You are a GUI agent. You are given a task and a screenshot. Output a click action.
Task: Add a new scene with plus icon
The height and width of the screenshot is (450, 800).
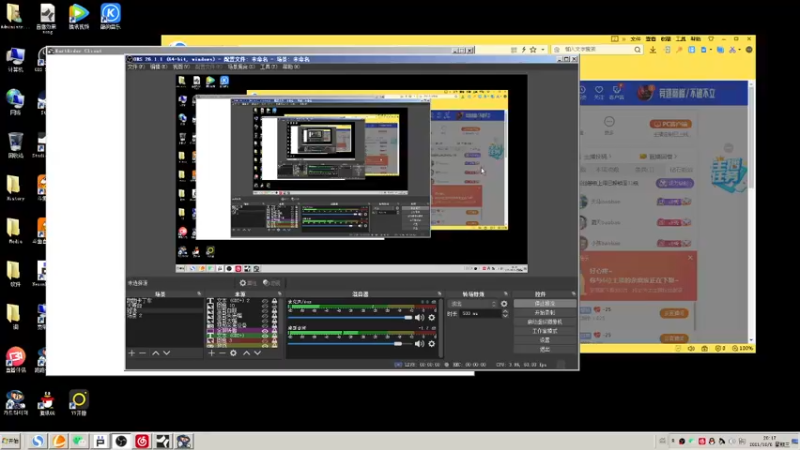(132, 353)
